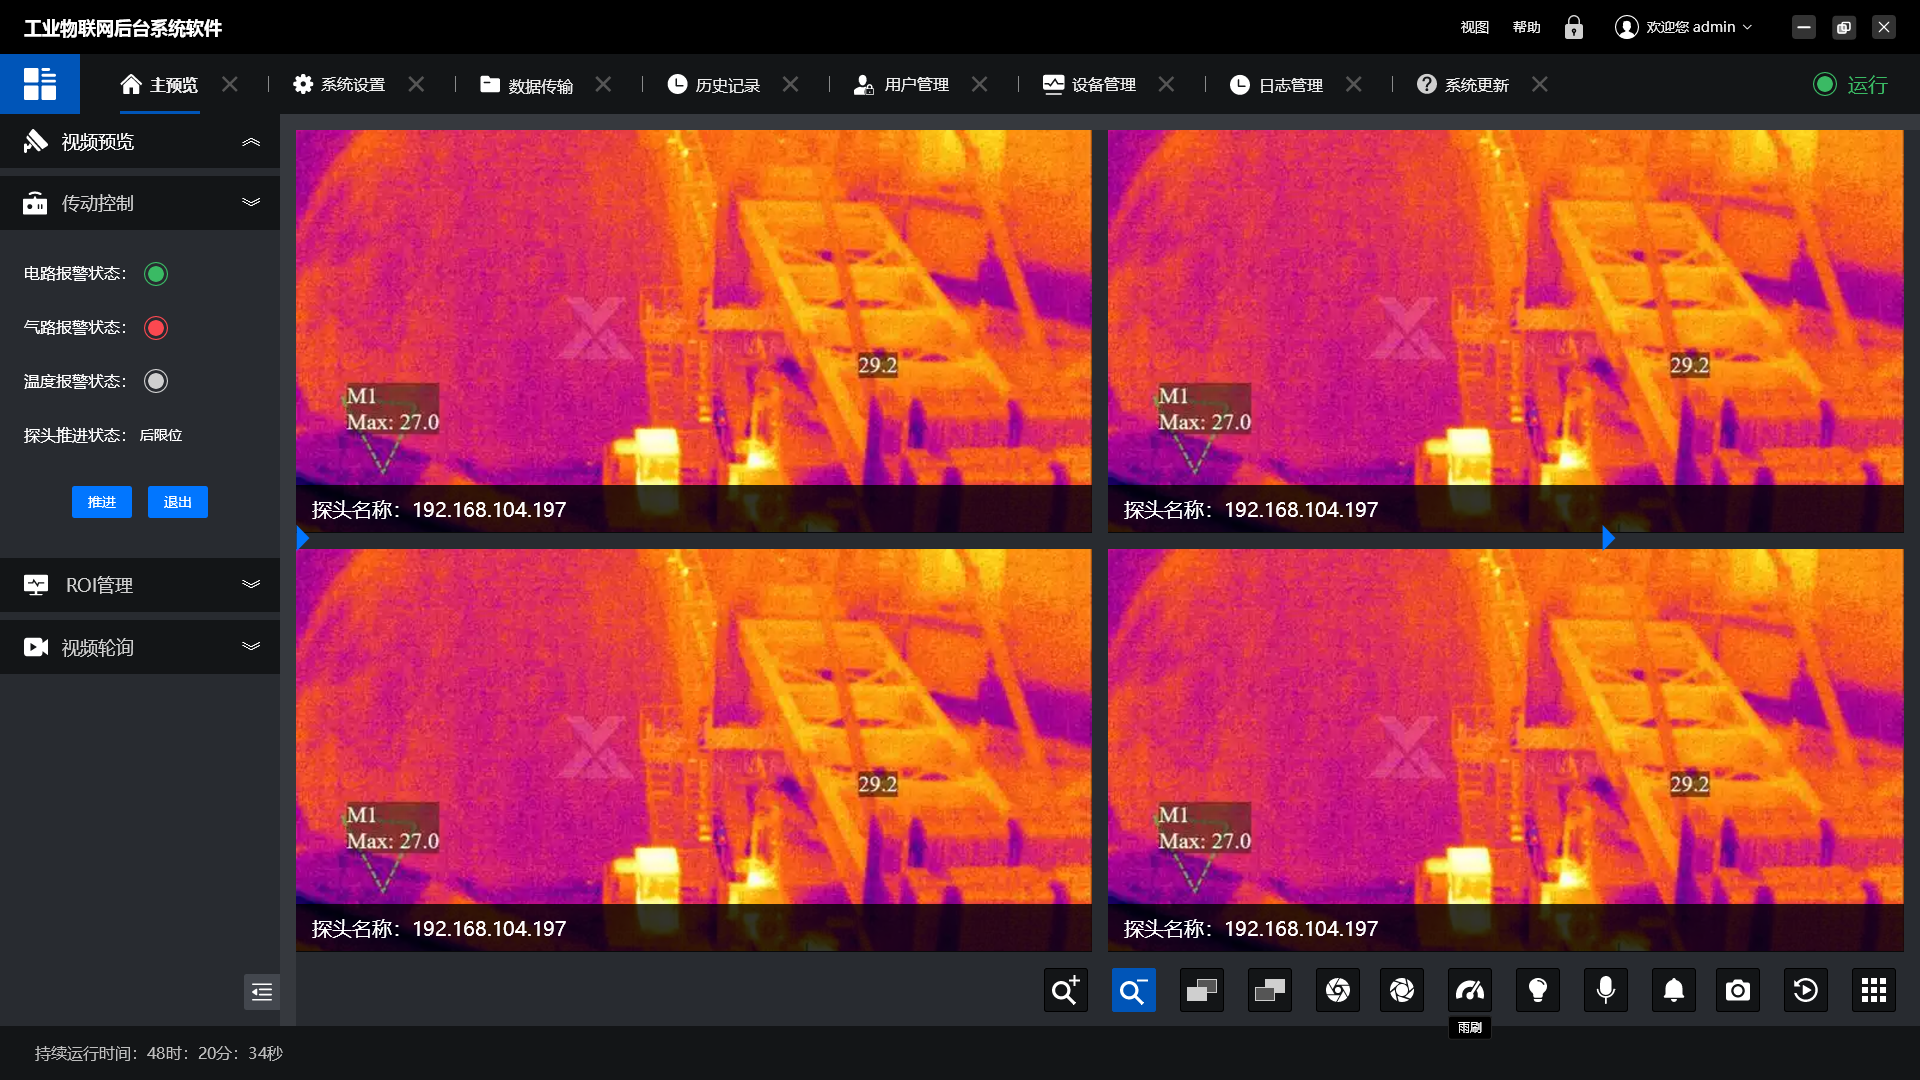1920x1080 pixels.
Task: Turn on the light bulb icon
Action: [x=1537, y=990]
